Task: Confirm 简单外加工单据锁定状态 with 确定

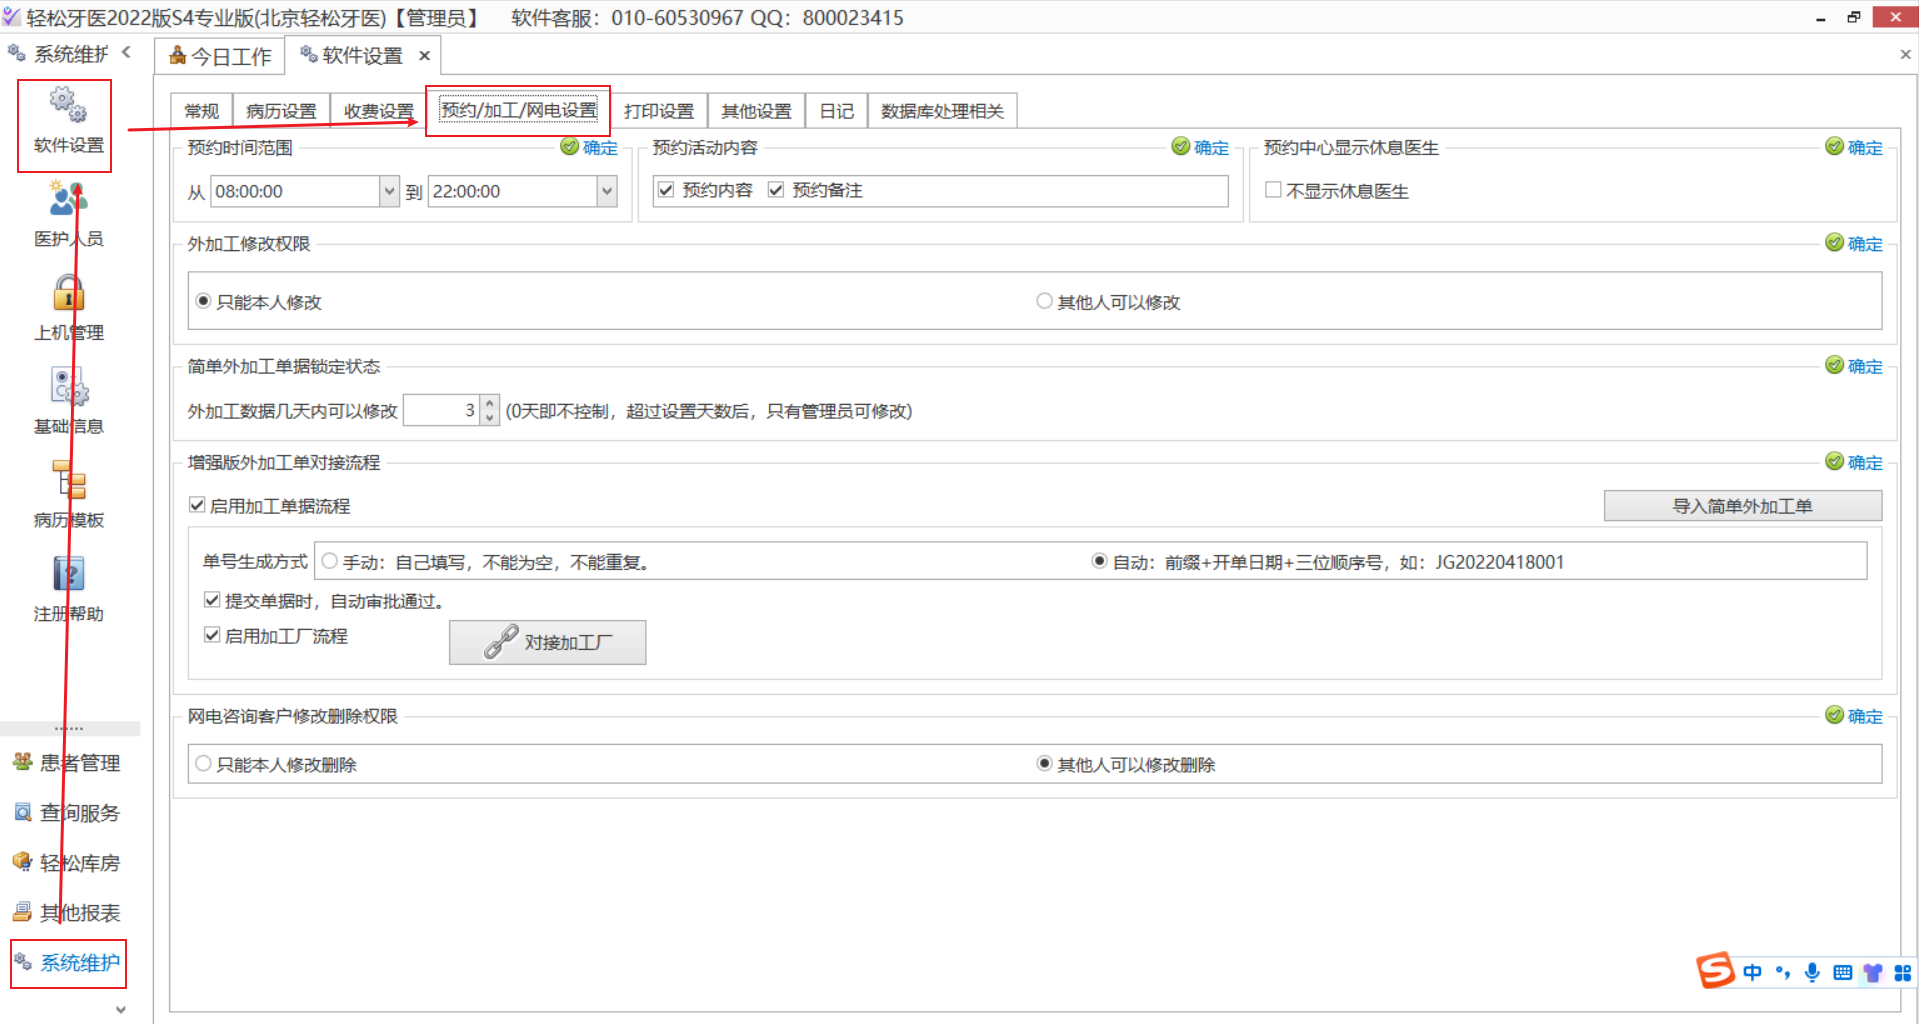Action: pyautogui.click(x=1854, y=366)
